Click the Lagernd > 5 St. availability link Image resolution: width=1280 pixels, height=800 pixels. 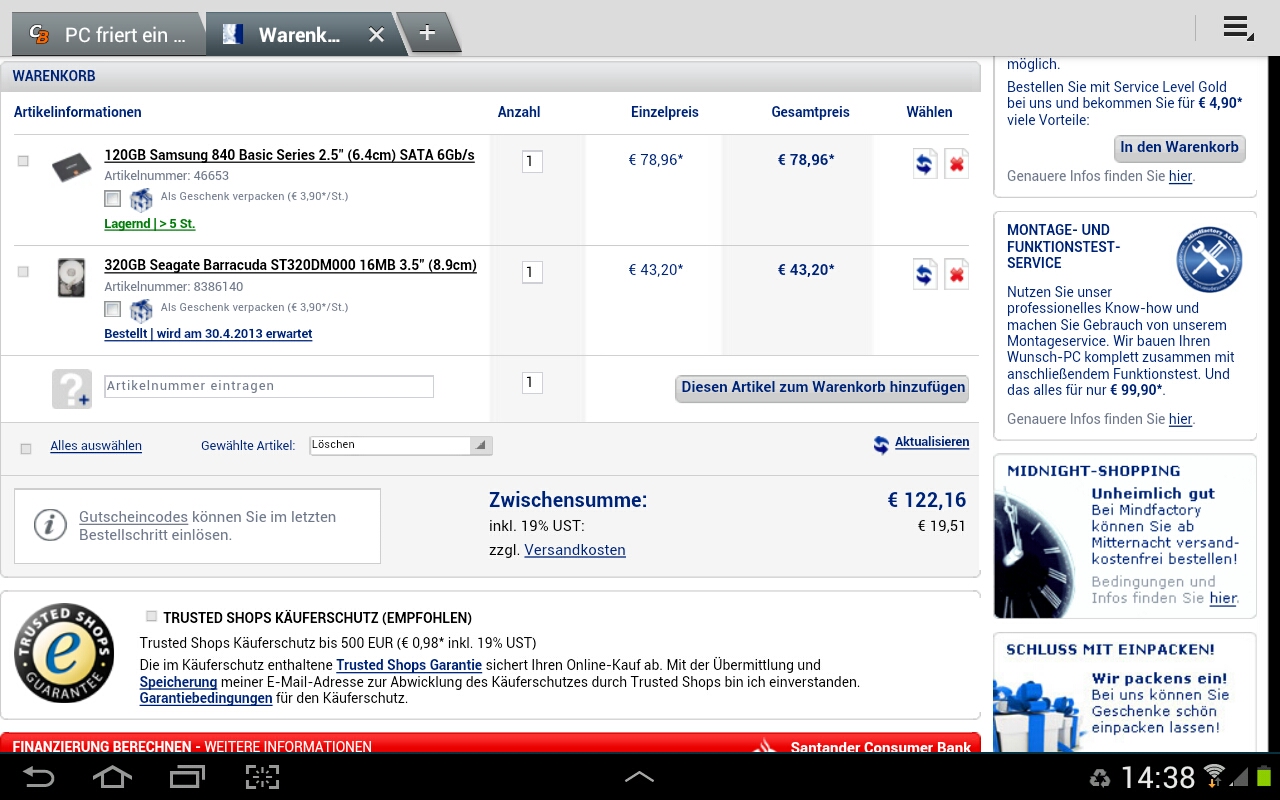[150, 224]
